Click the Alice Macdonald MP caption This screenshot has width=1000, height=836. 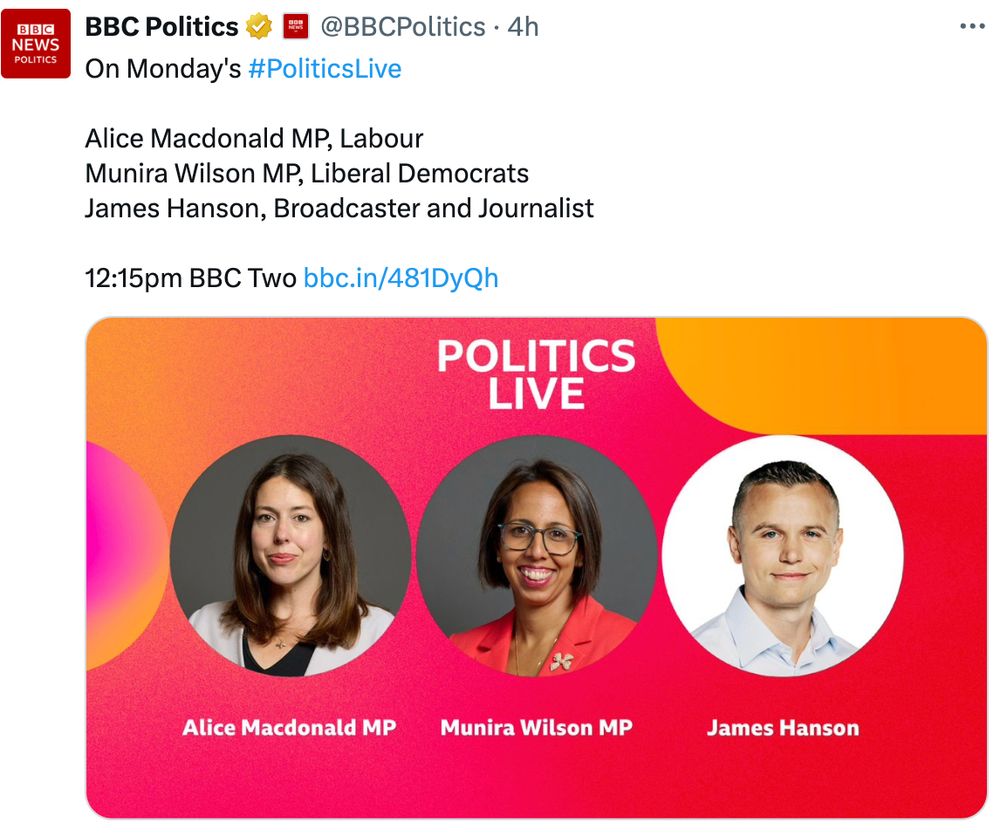pos(290,728)
